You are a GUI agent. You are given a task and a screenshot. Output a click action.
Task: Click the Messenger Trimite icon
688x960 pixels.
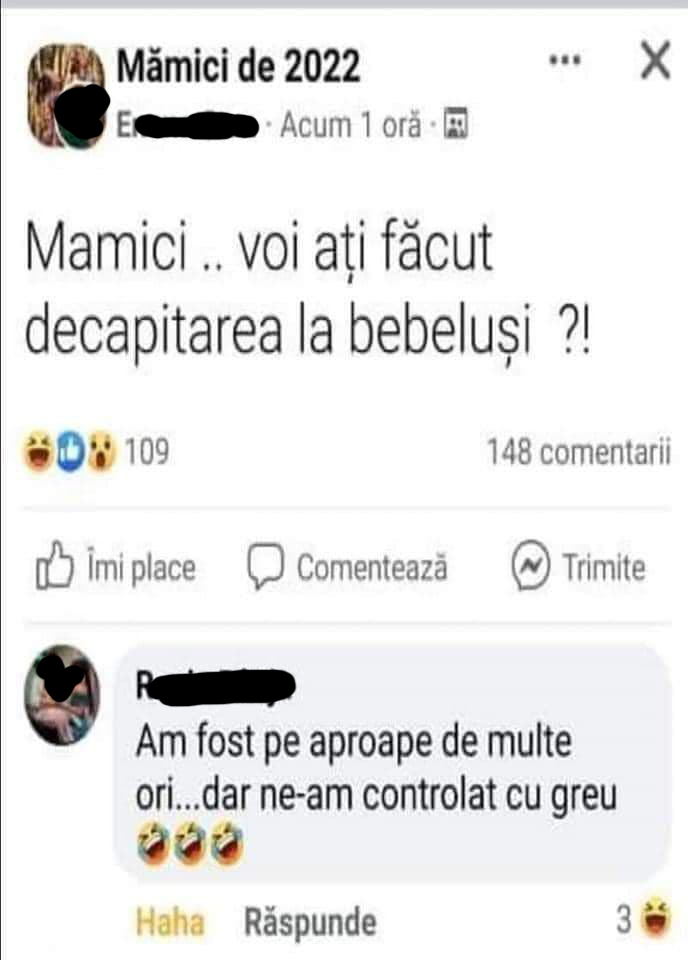(530, 566)
